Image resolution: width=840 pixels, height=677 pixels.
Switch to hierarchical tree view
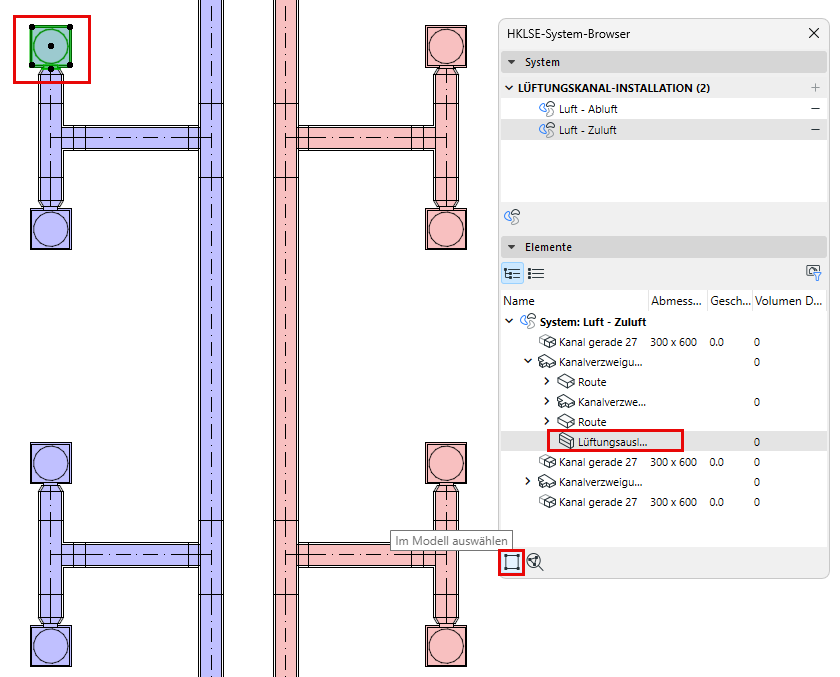512,273
